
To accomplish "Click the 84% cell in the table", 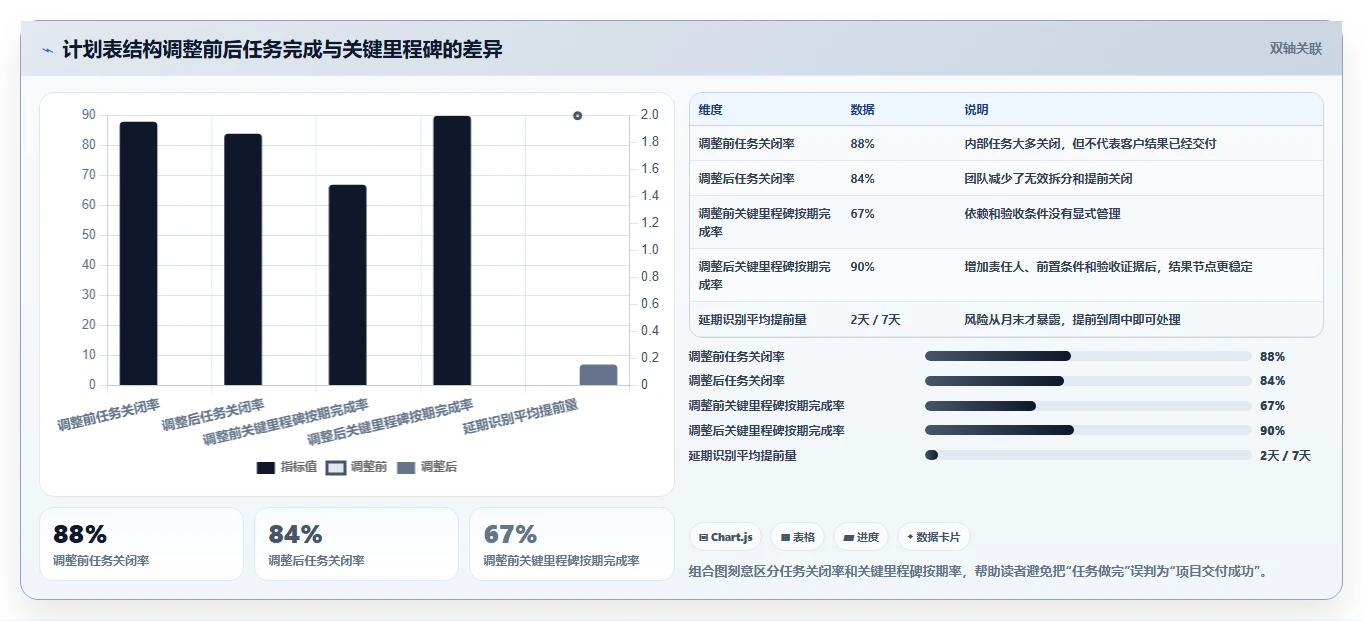I will point(862,179).
